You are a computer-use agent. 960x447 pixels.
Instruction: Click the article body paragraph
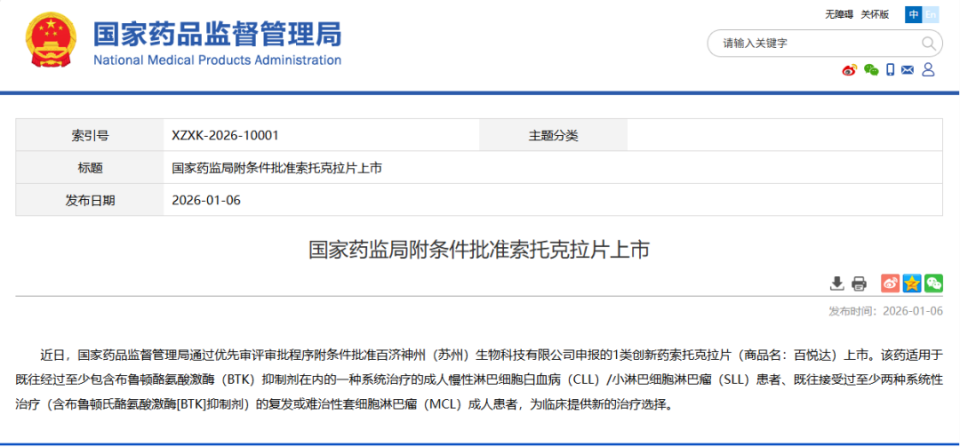(x=479, y=380)
